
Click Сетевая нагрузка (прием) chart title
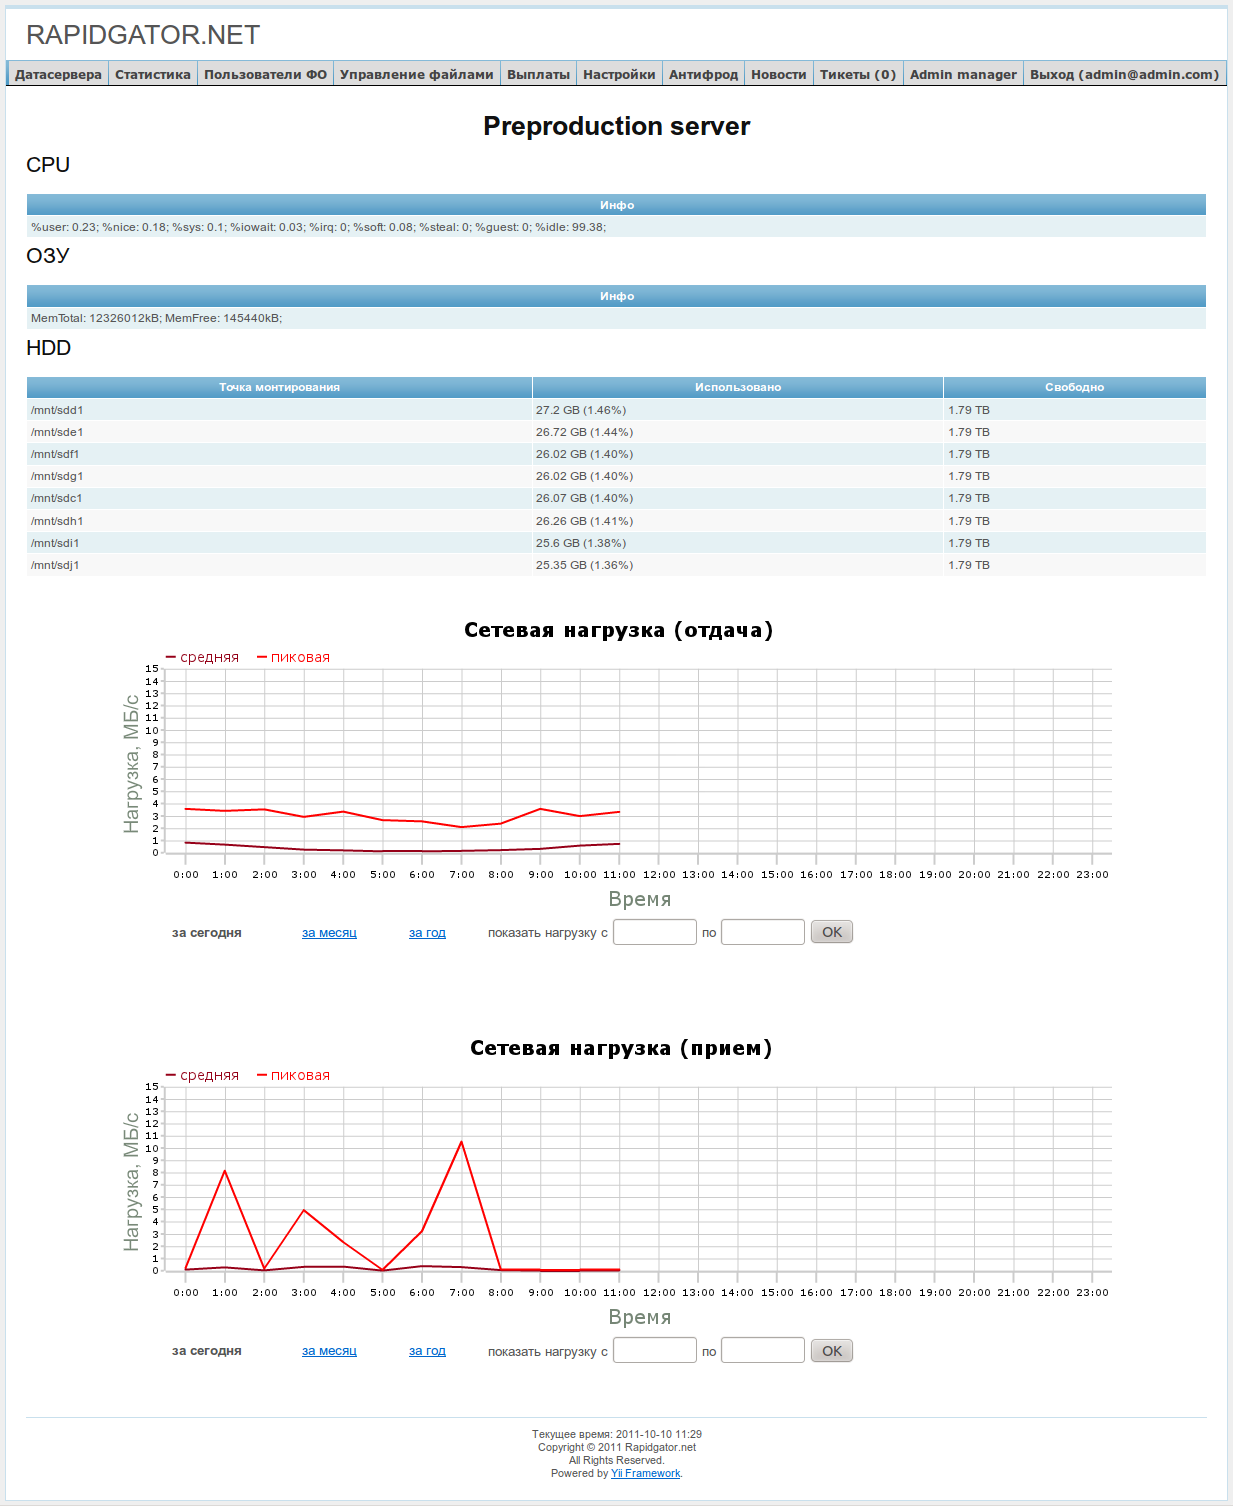pos(621,1048)
